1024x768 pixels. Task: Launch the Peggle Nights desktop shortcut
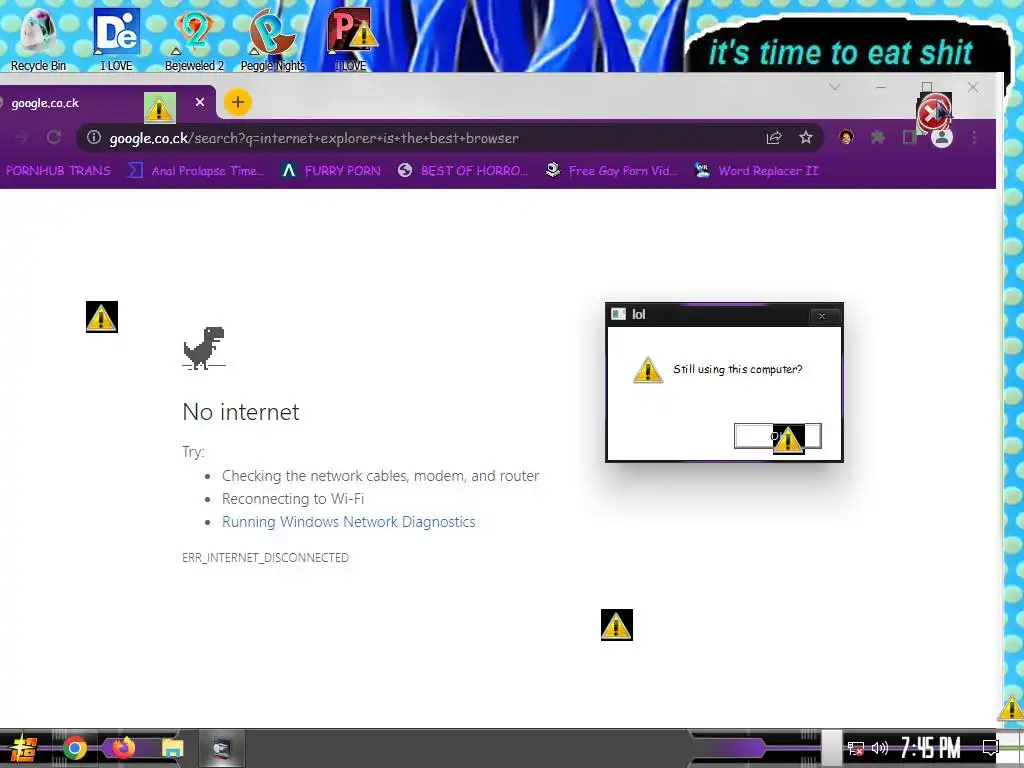click(x=272, y=39)
